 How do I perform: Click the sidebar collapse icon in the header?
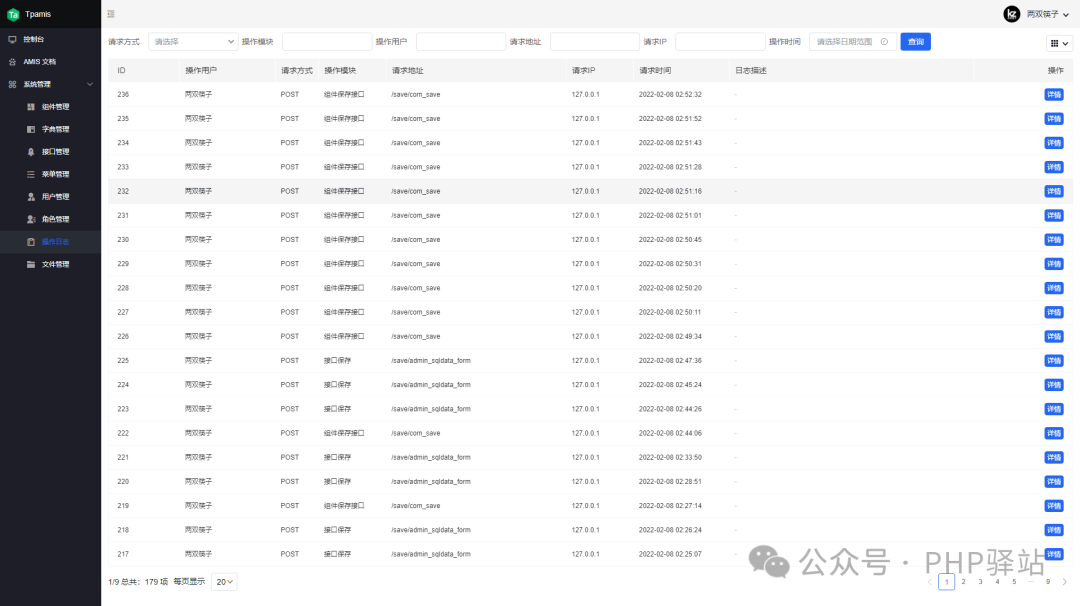(110, 13)
